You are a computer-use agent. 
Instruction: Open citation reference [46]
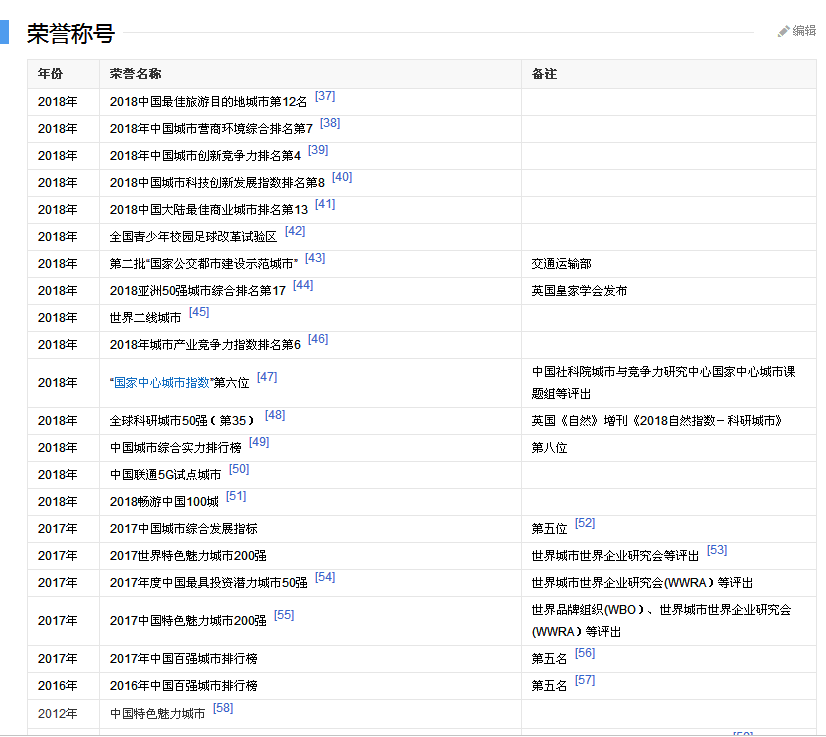pyautogui.click(x=318, y=339)
